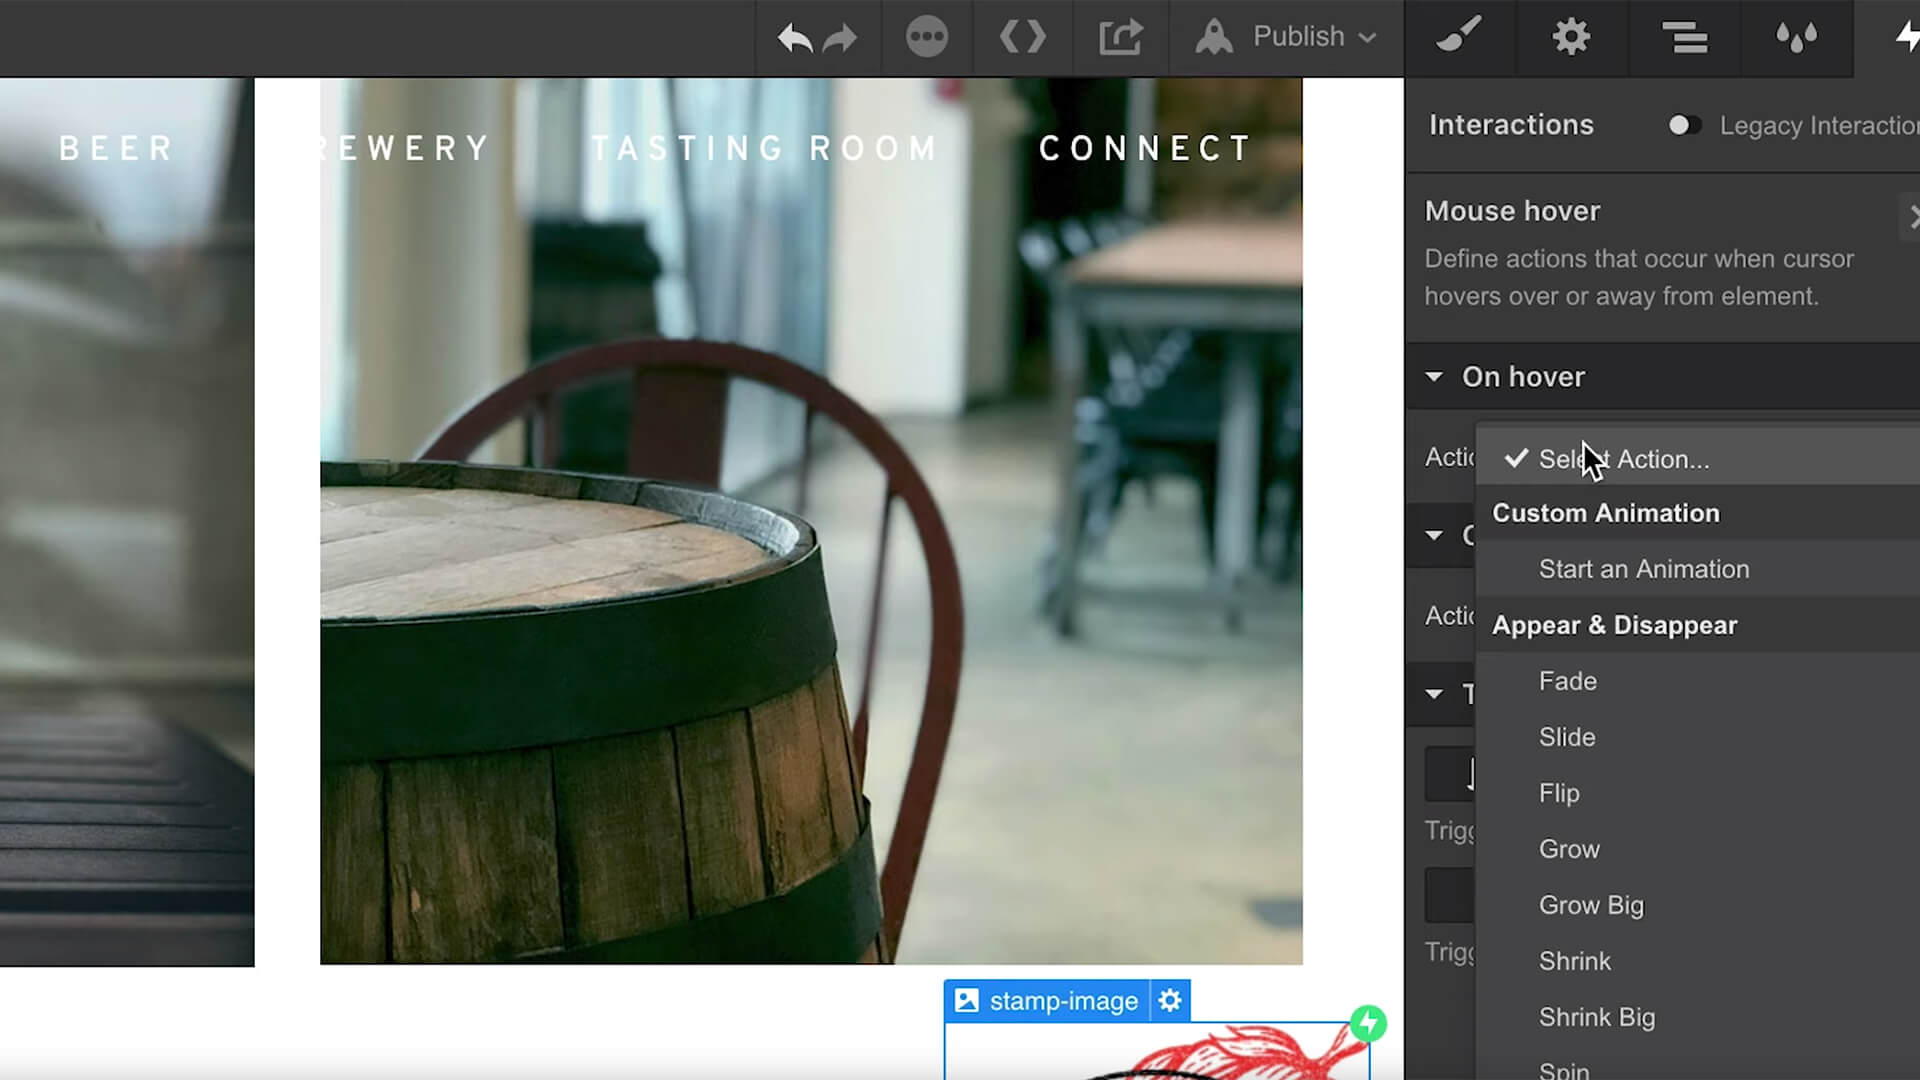Expand the Mouse hover chevron

click(x=1910, y=217)
